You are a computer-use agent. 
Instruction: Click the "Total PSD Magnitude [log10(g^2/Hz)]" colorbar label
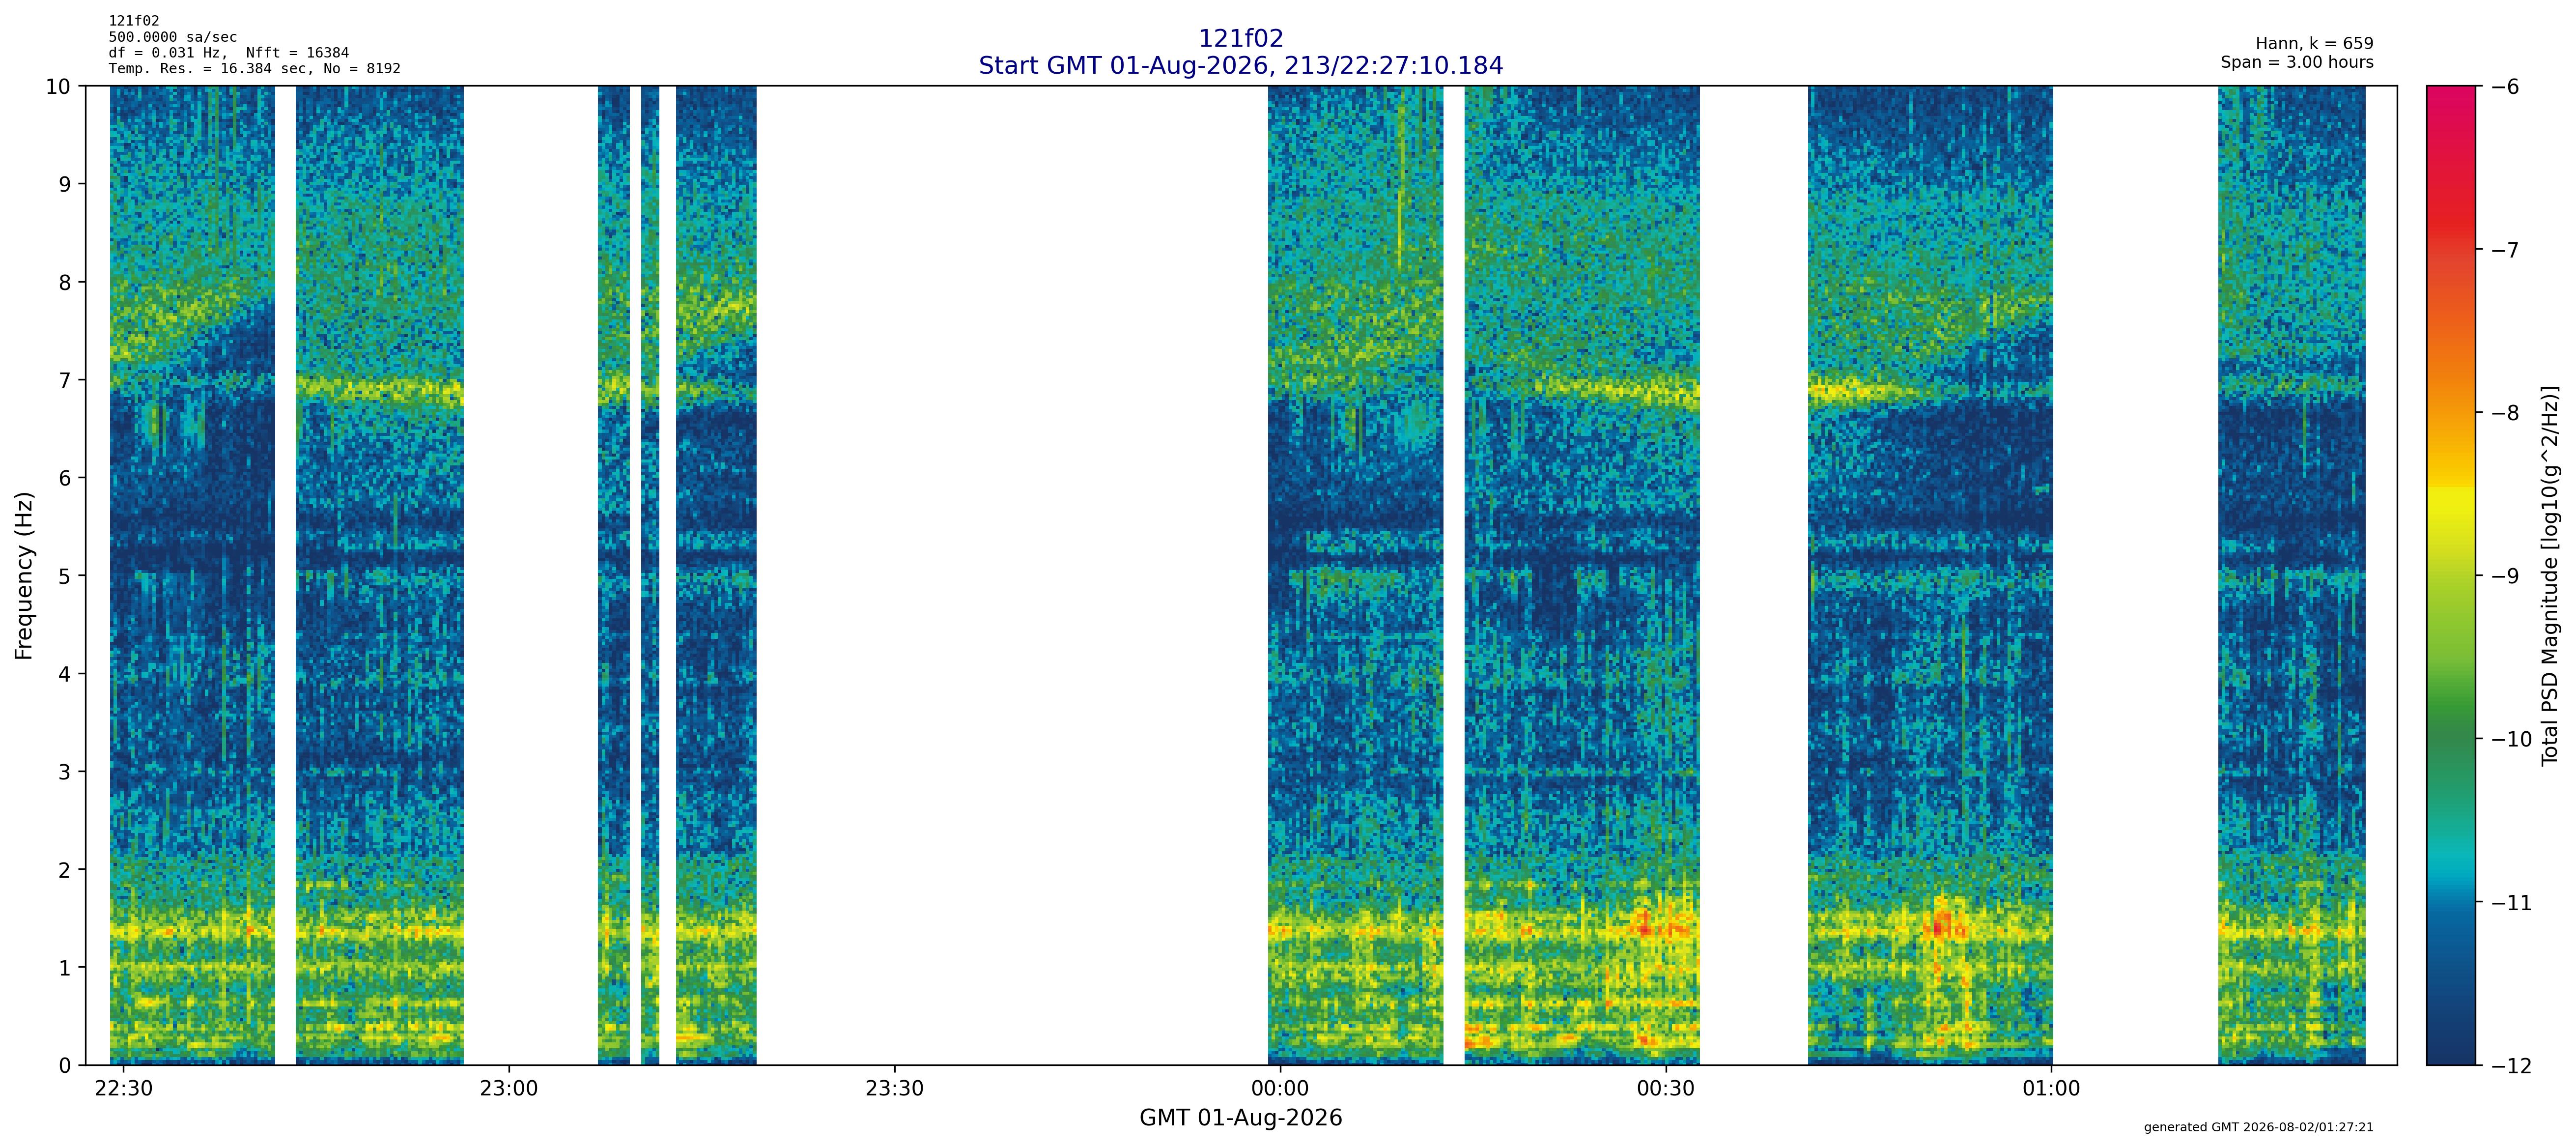[2550, 575]
